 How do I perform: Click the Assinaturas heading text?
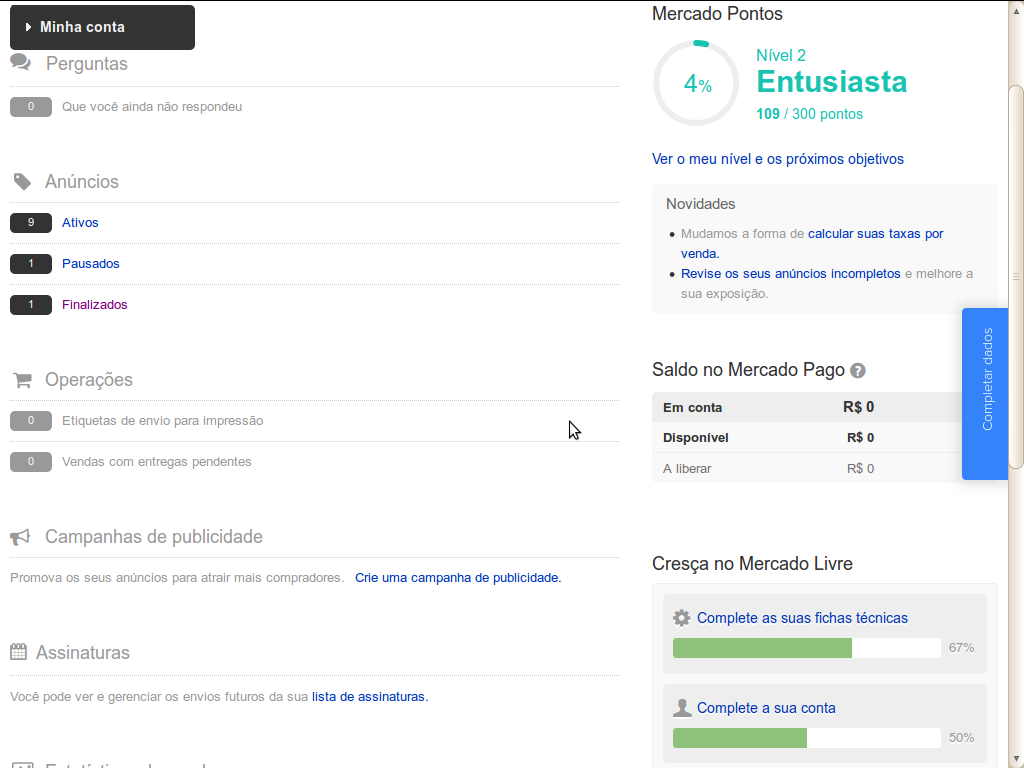(82, 652)
